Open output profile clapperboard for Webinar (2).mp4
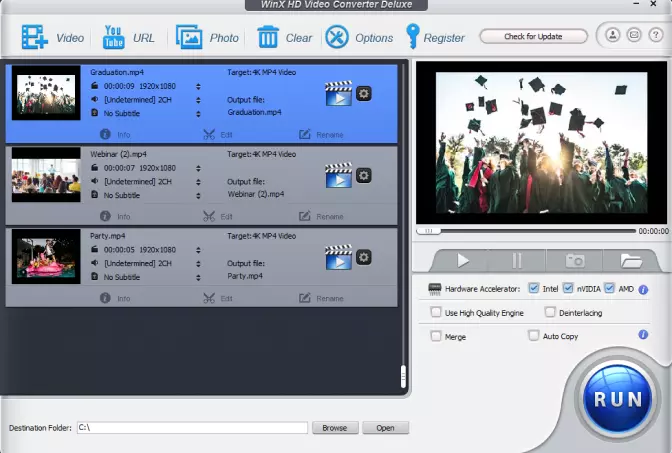672x453 pixels. [339, 175]
